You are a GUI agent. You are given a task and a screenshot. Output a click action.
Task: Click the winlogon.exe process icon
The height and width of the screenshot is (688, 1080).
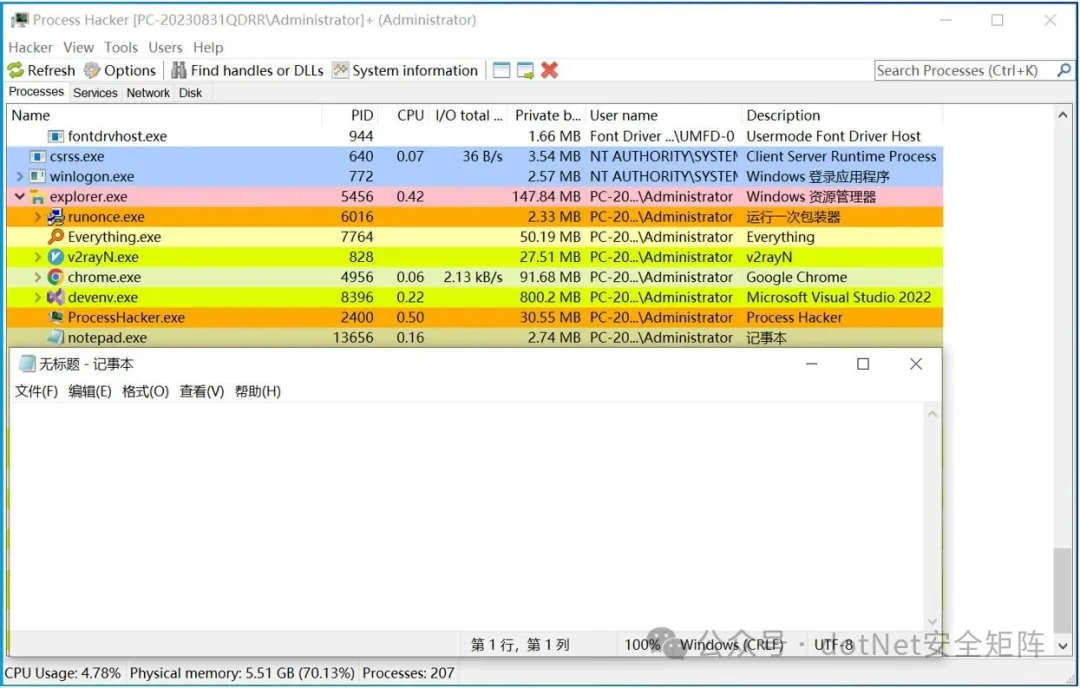pyautogui.click(x=38, y=176)
